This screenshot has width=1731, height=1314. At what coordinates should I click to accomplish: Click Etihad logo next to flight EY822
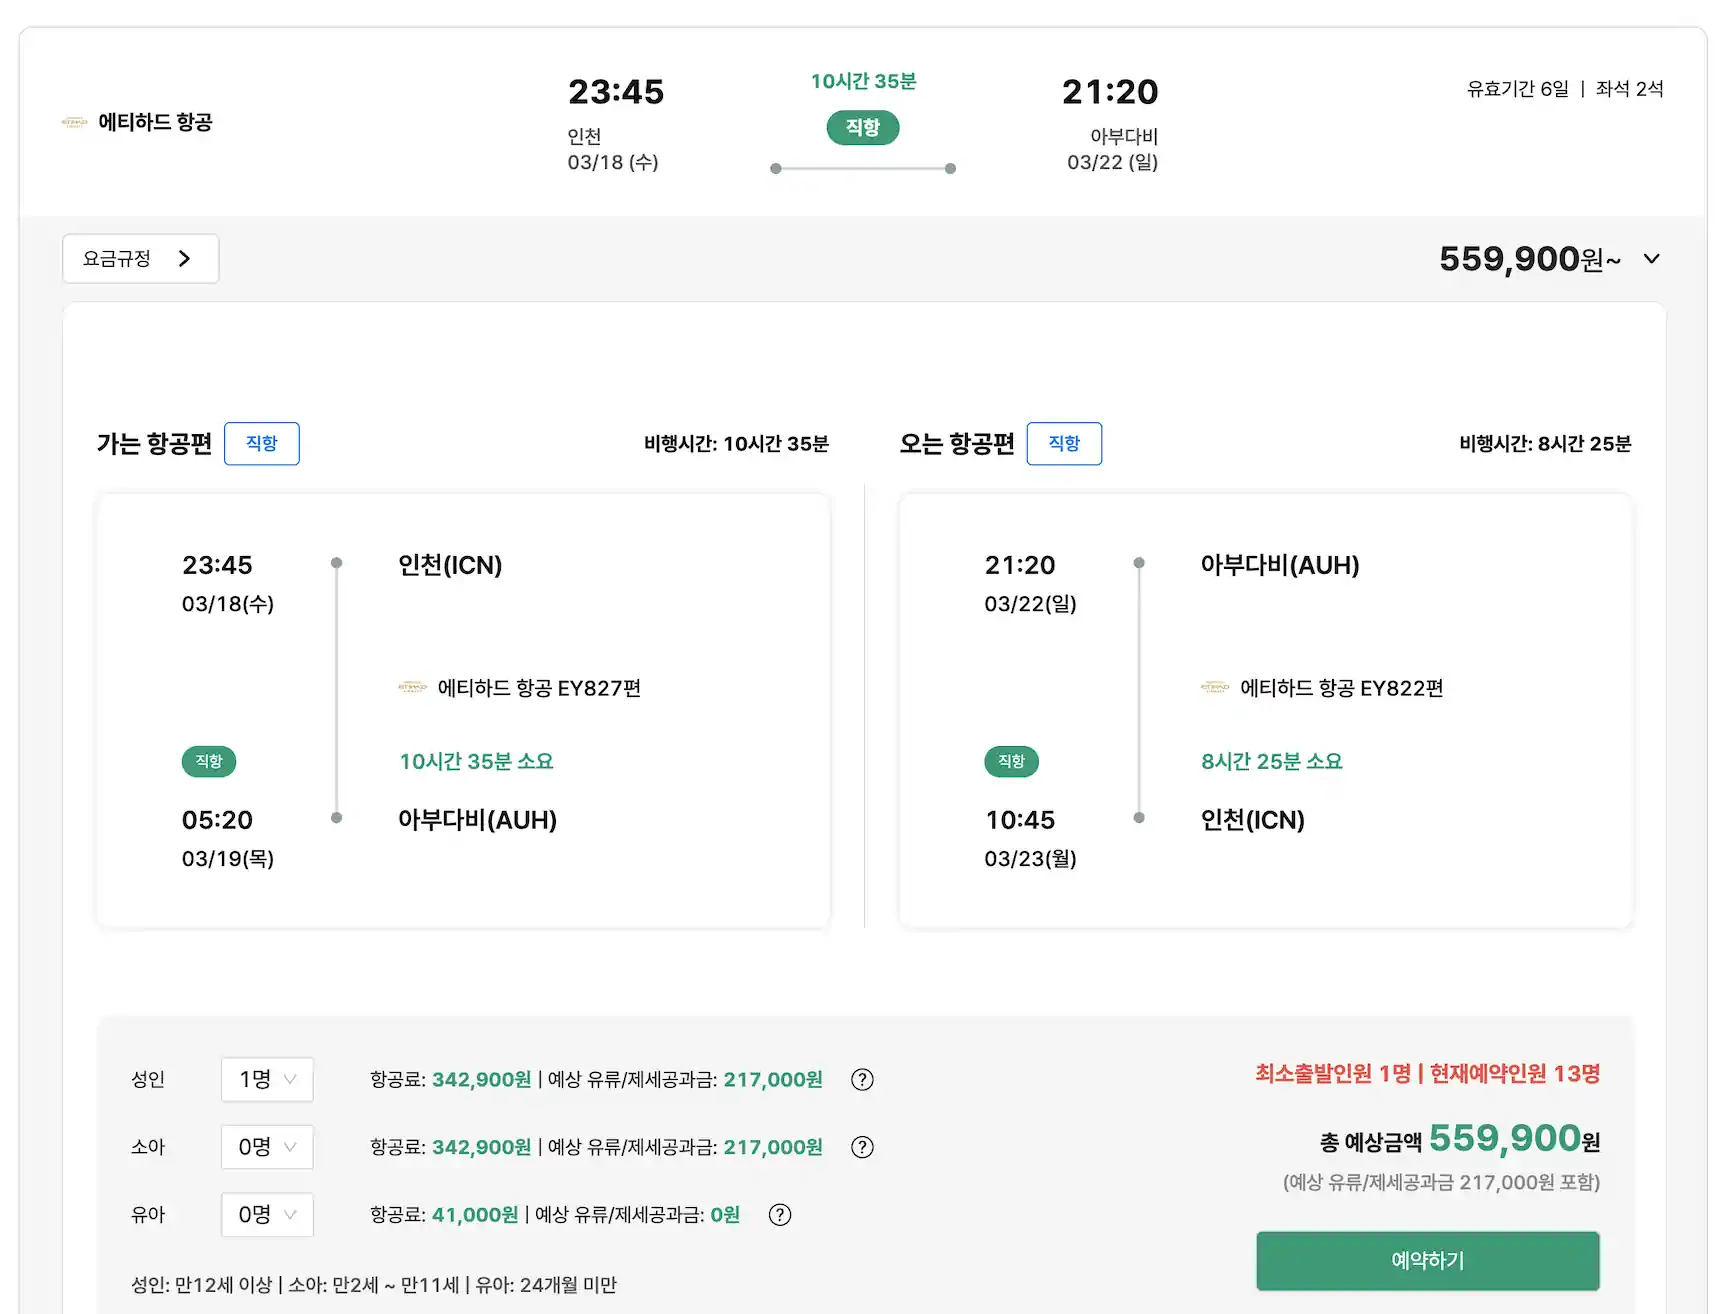point(1214,688)
